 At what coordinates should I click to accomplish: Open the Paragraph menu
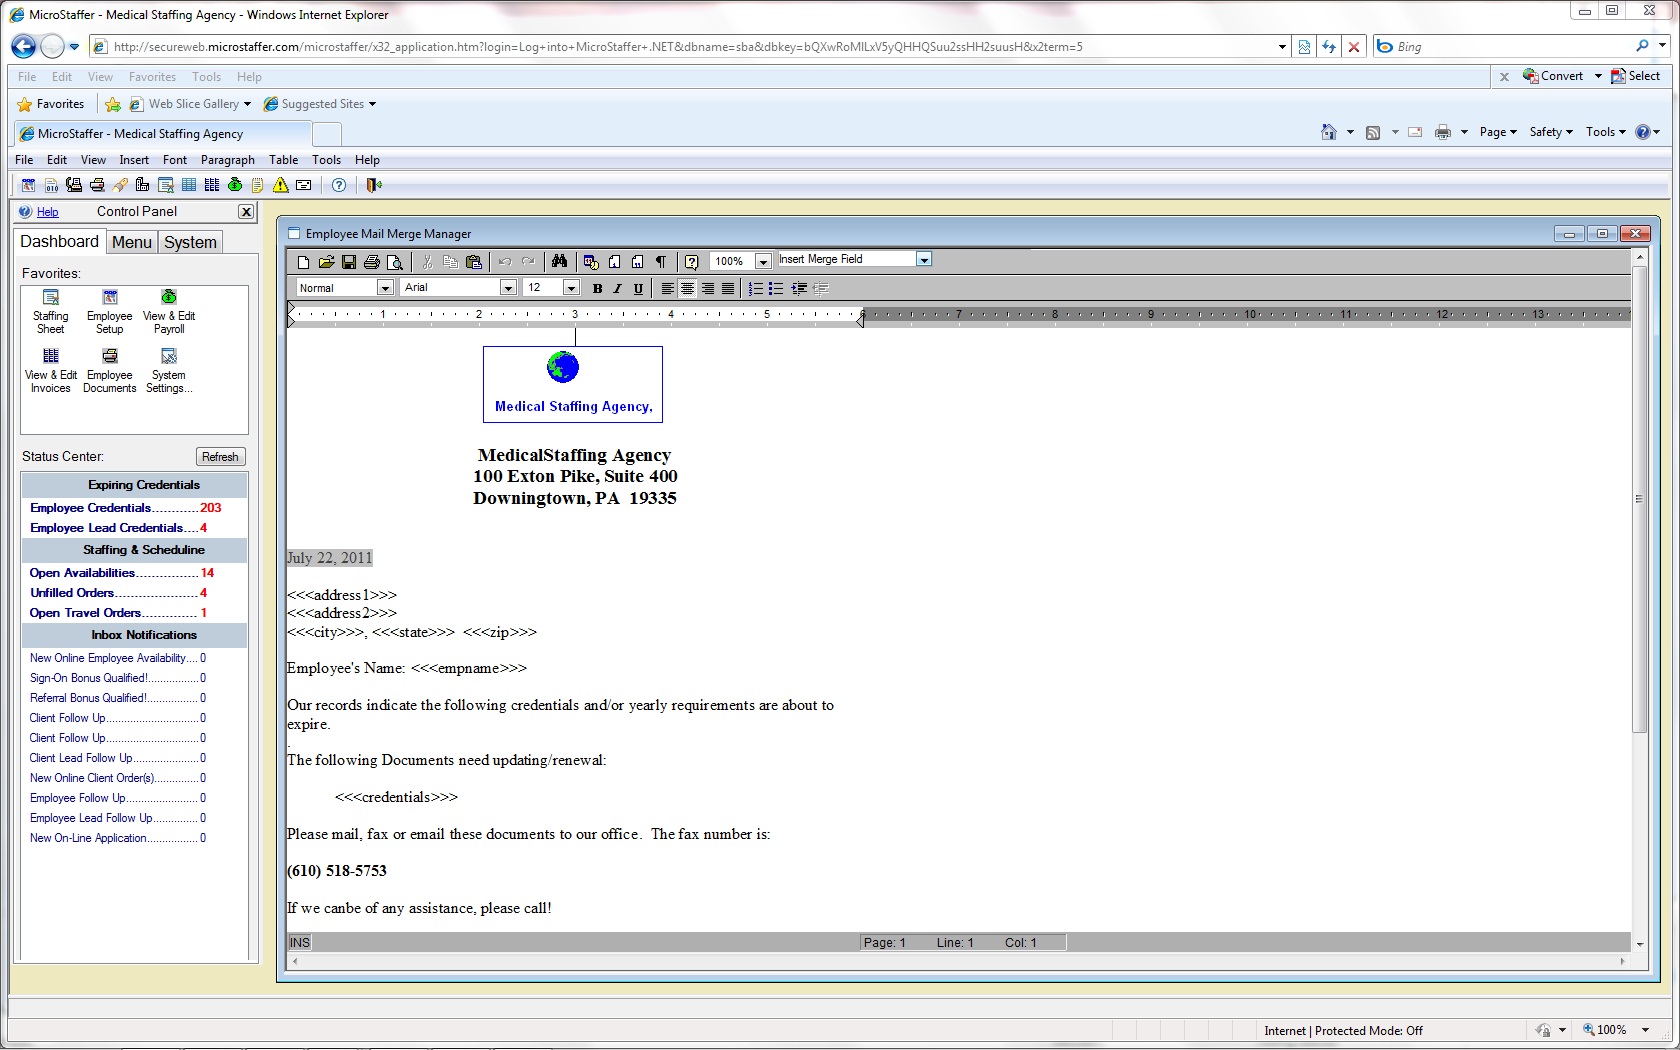click(x=227, y=160)
